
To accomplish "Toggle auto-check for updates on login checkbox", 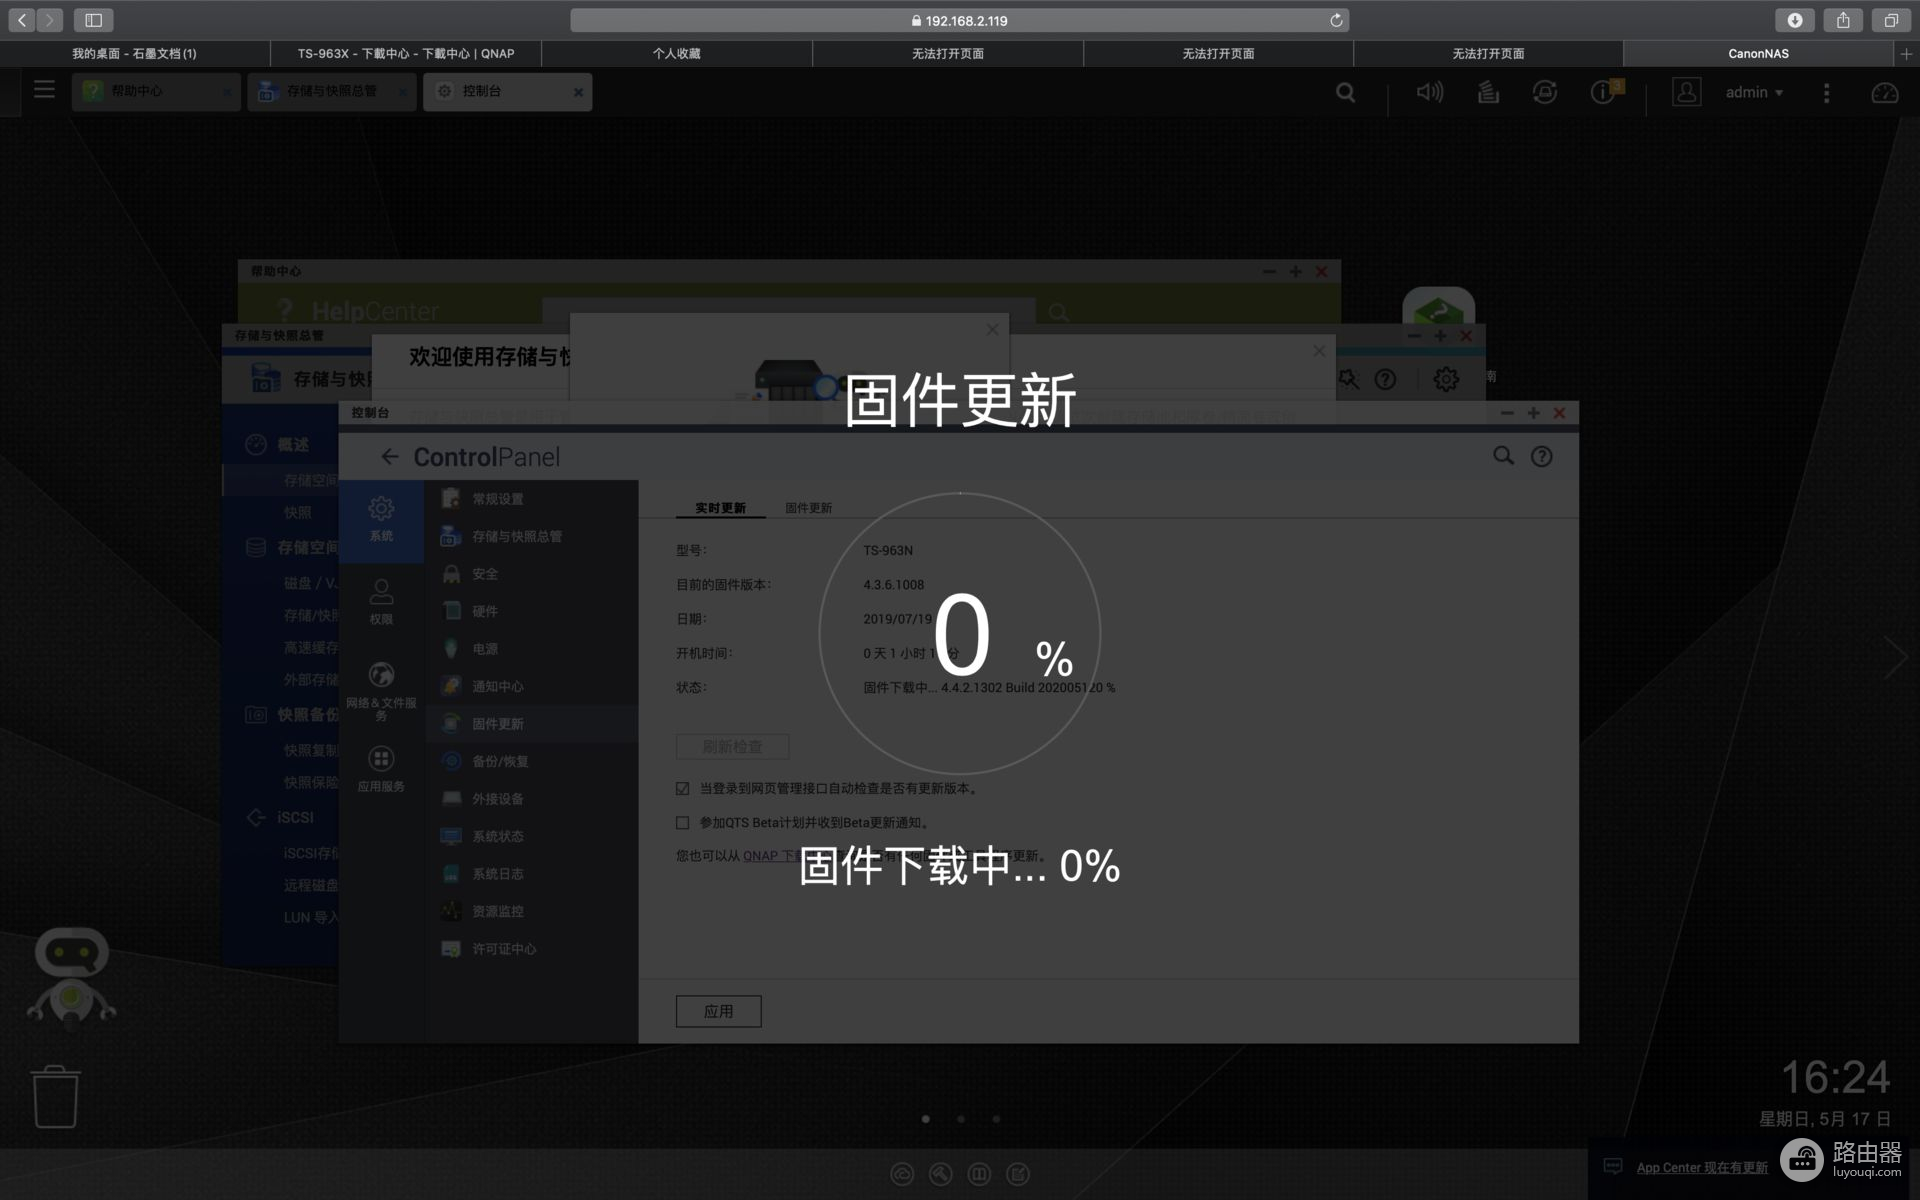I will pyautogui.click(x=682, y=789).
